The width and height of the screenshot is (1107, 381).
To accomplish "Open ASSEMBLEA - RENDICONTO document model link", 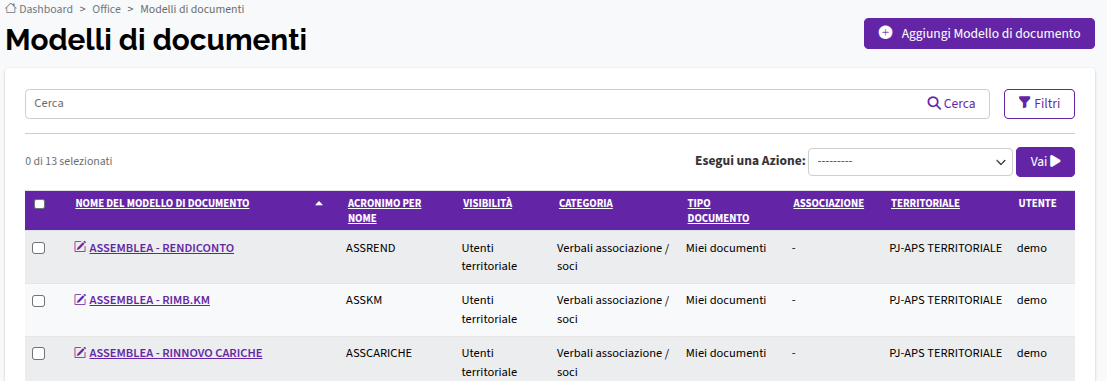I will [162, 248].
